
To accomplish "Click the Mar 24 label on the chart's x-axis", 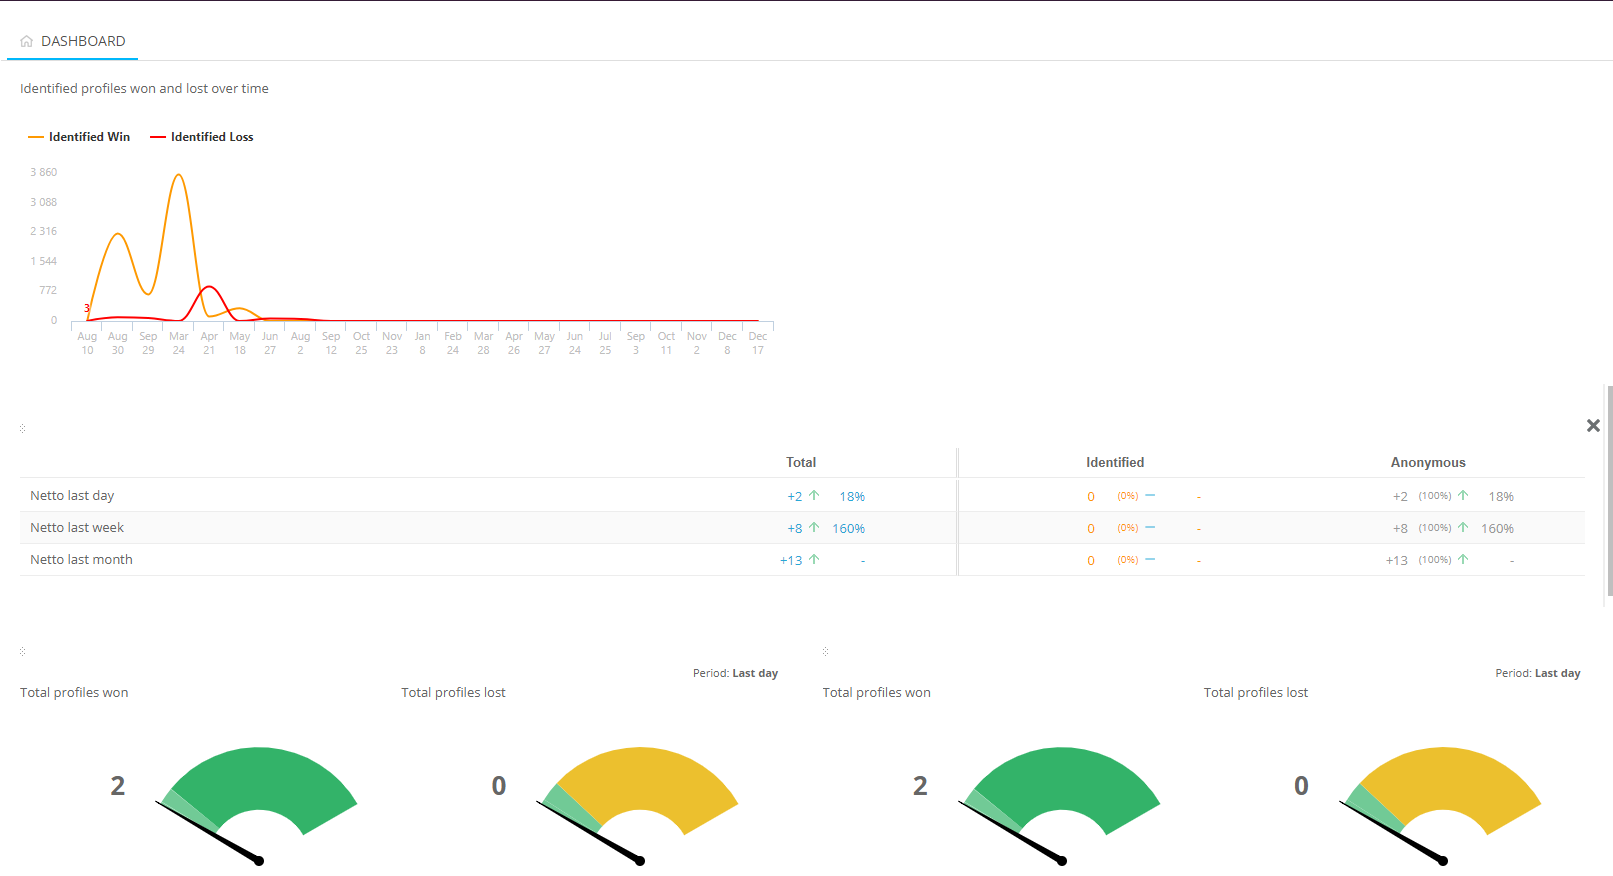I will click(179, 343).
